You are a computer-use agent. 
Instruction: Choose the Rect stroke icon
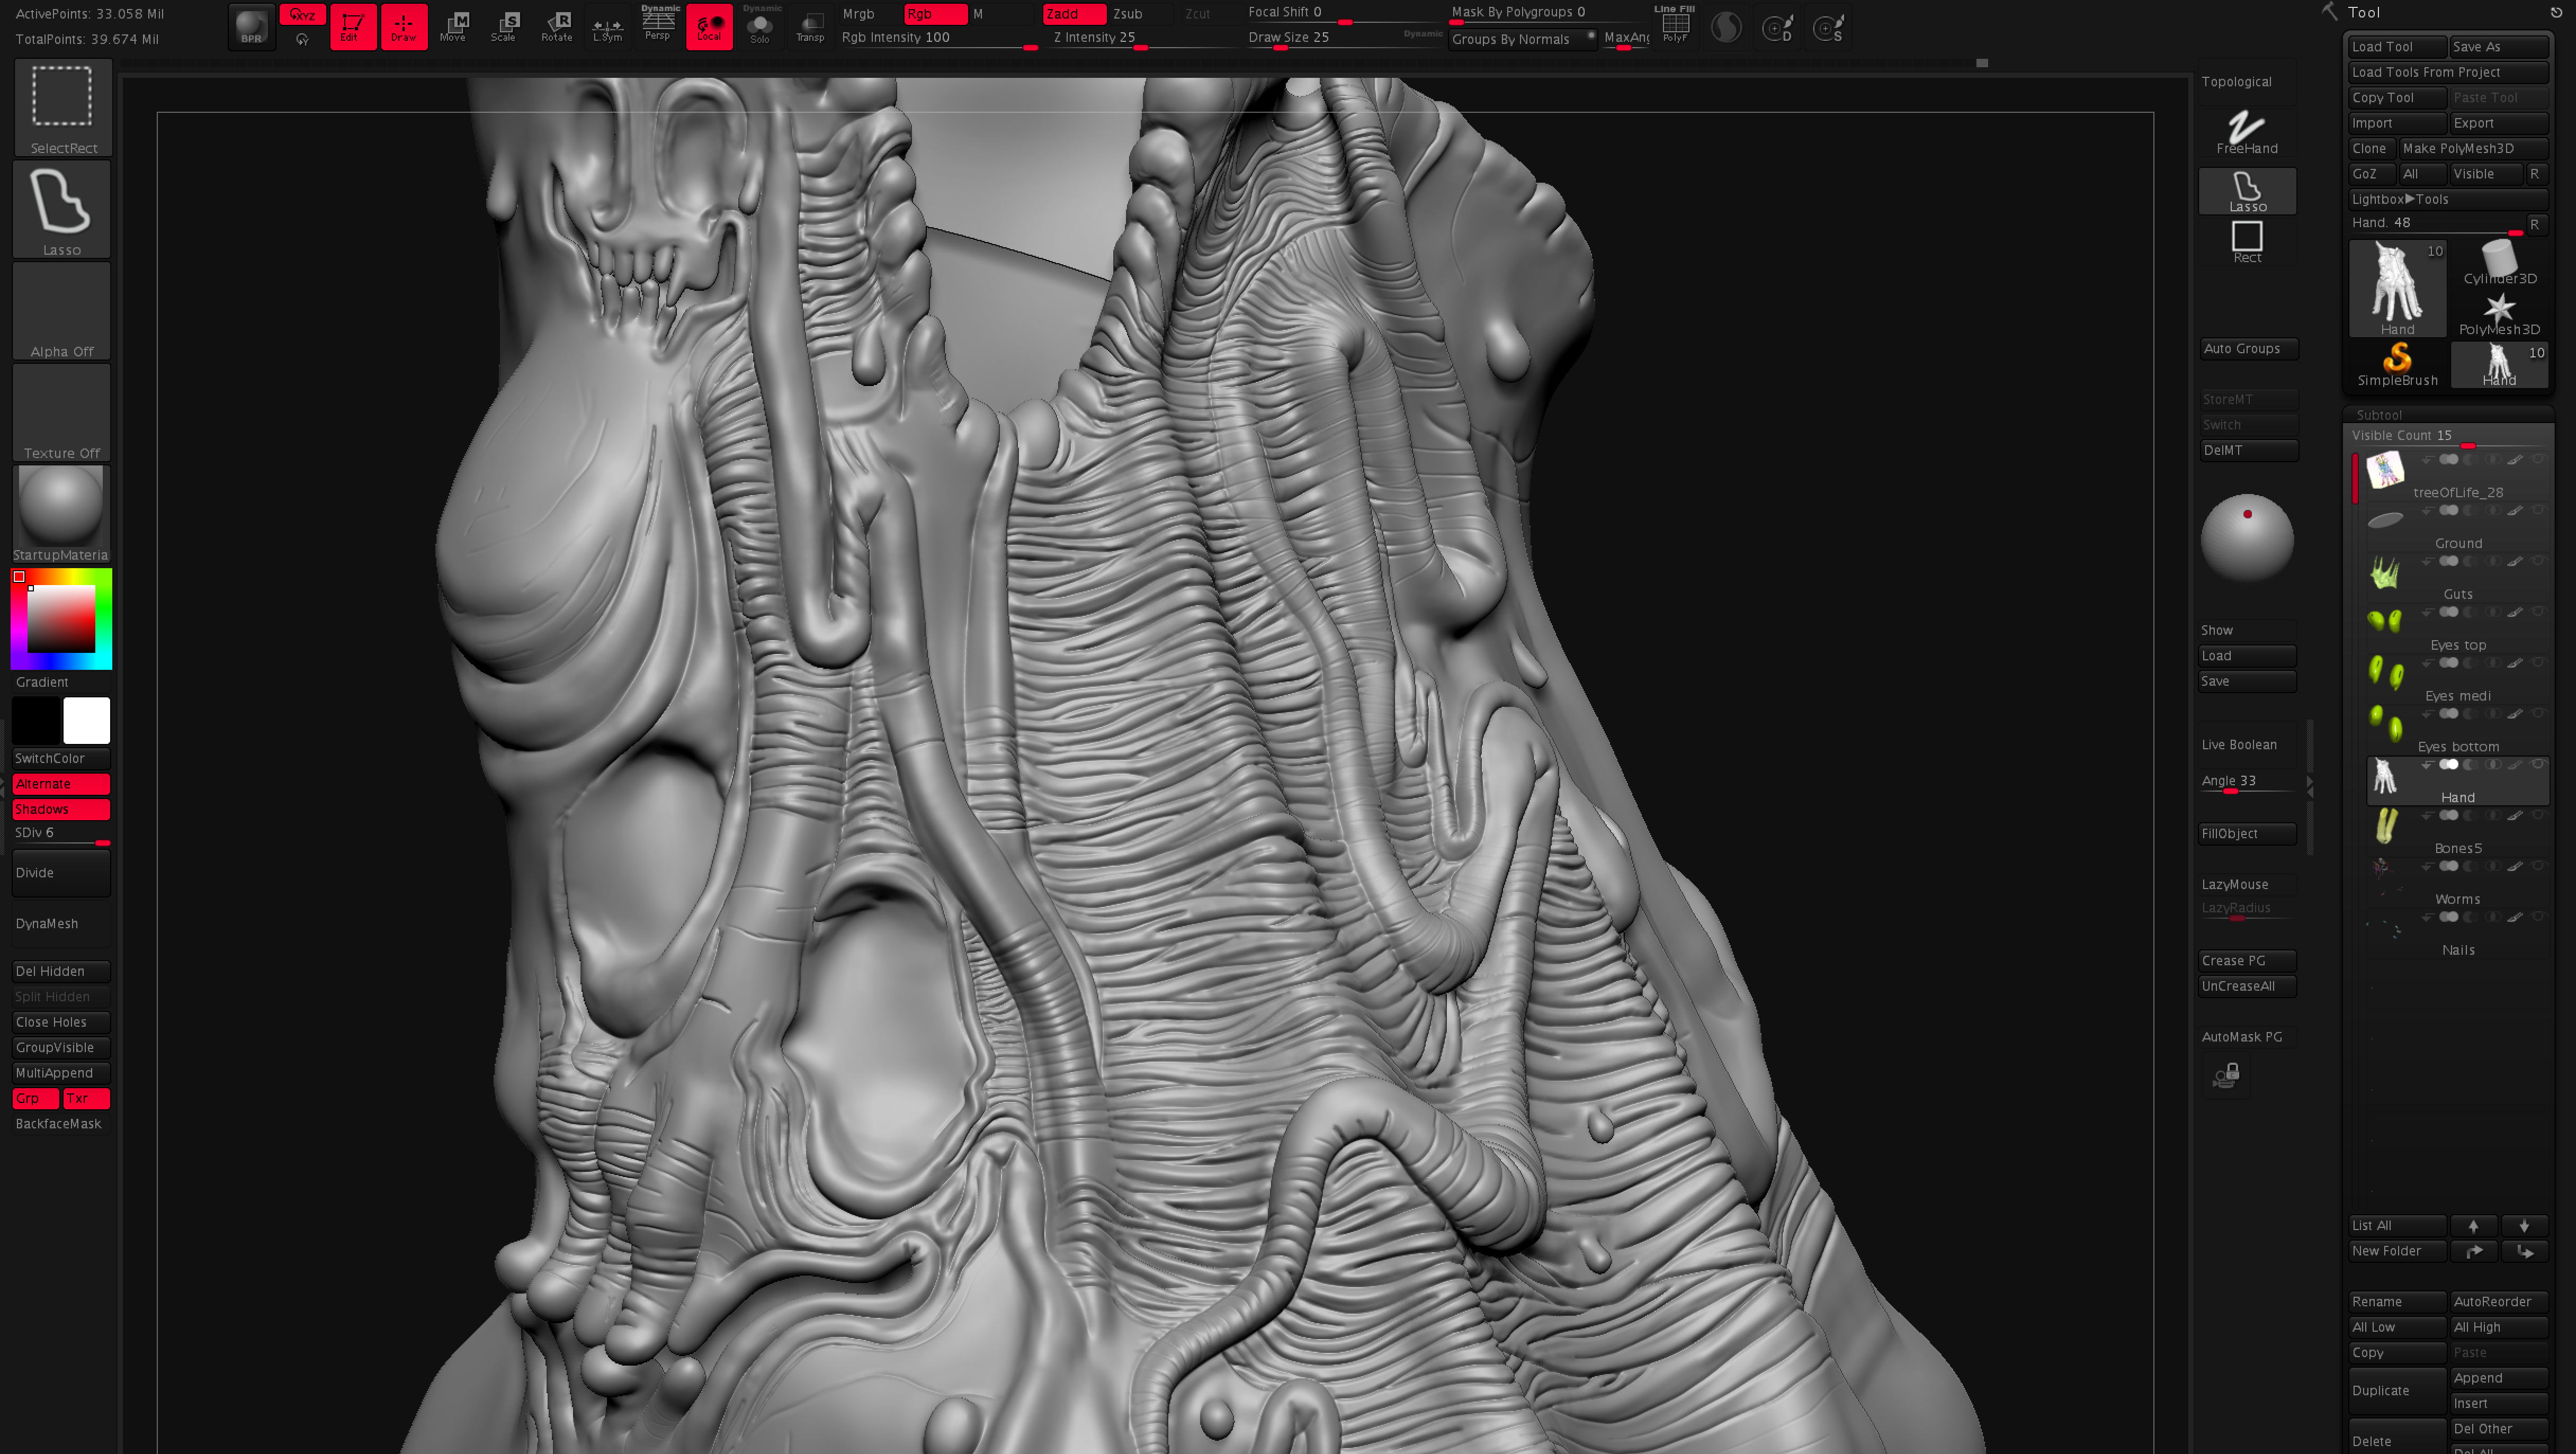(2246, 241)
